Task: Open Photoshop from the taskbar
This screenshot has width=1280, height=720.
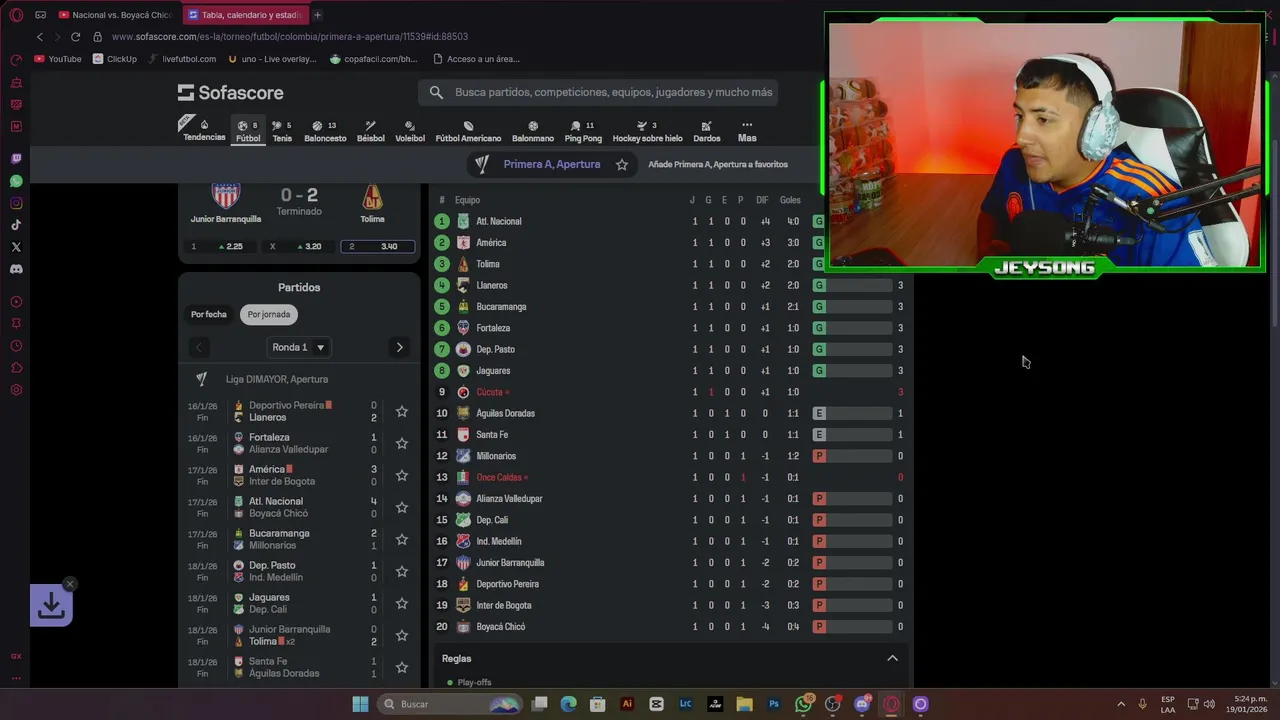Action: coord(774,704)
